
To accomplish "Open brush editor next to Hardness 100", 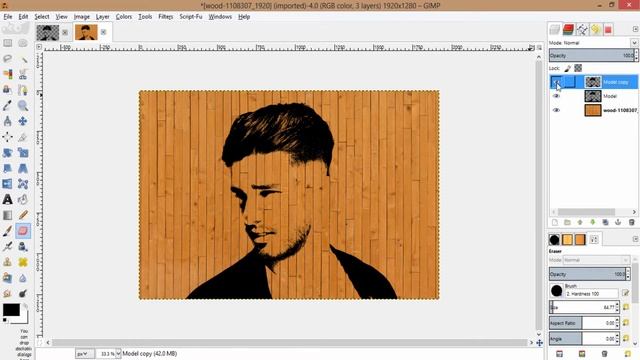I will [625, 293].
